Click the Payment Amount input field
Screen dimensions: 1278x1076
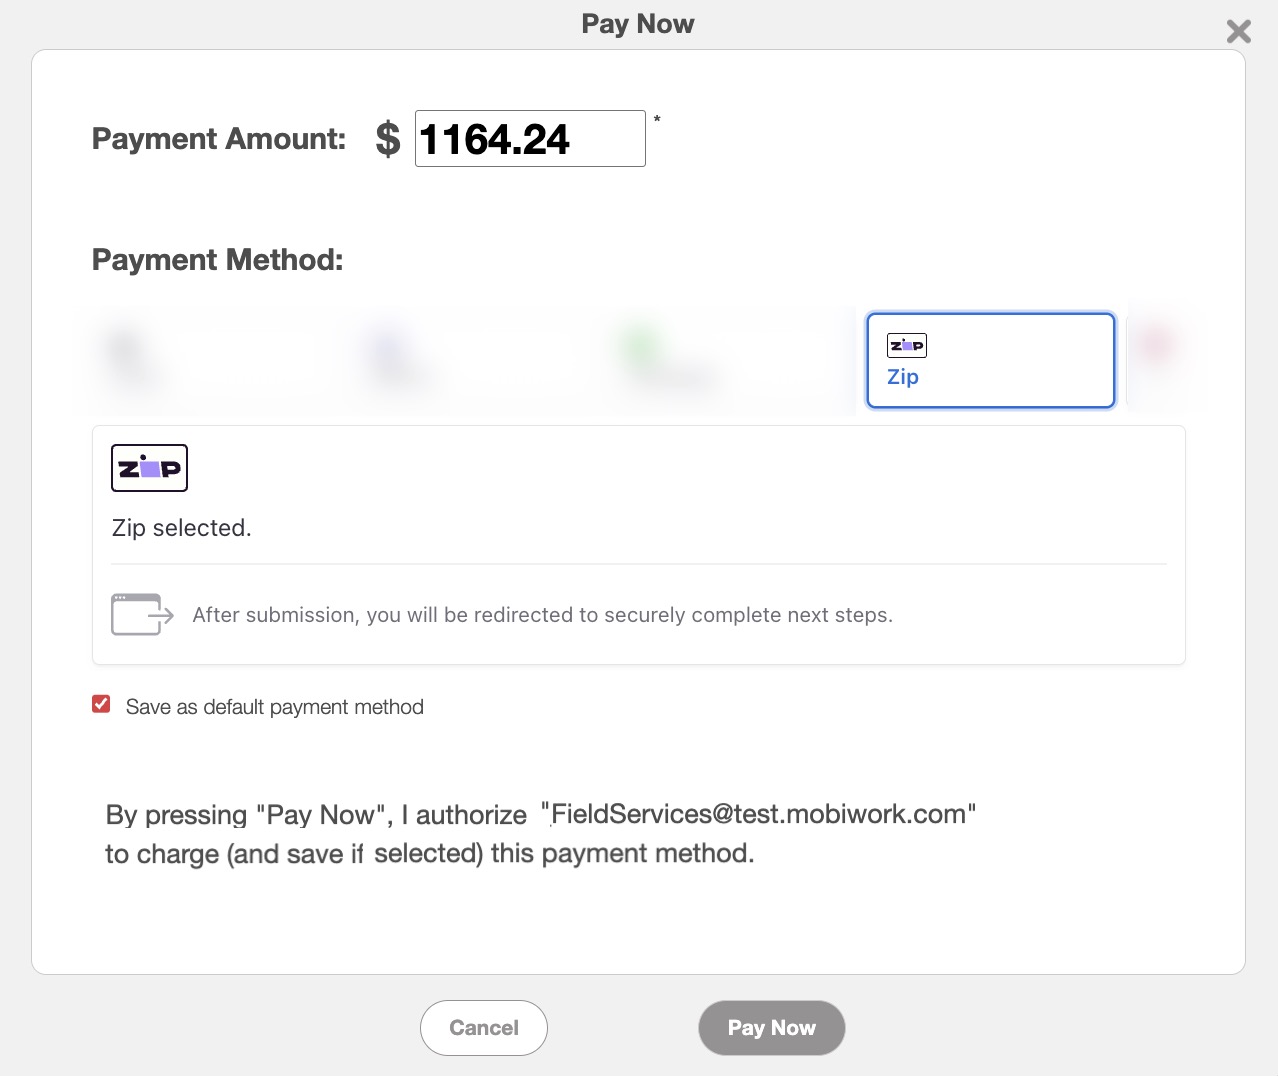click(x=529, y=139)
